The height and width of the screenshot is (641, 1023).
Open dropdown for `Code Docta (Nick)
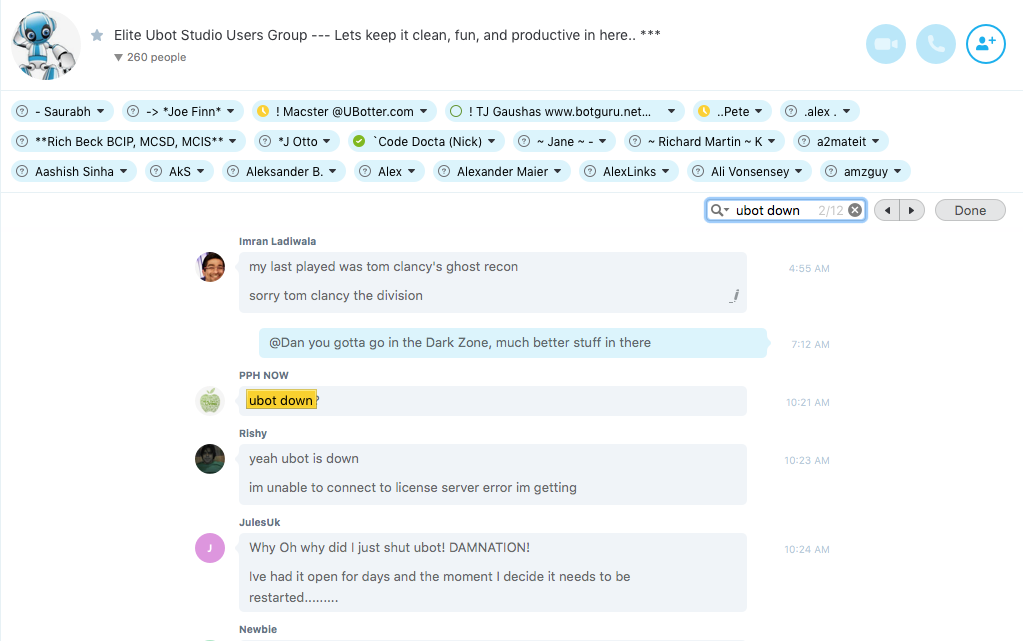click(x=491, y=142)
